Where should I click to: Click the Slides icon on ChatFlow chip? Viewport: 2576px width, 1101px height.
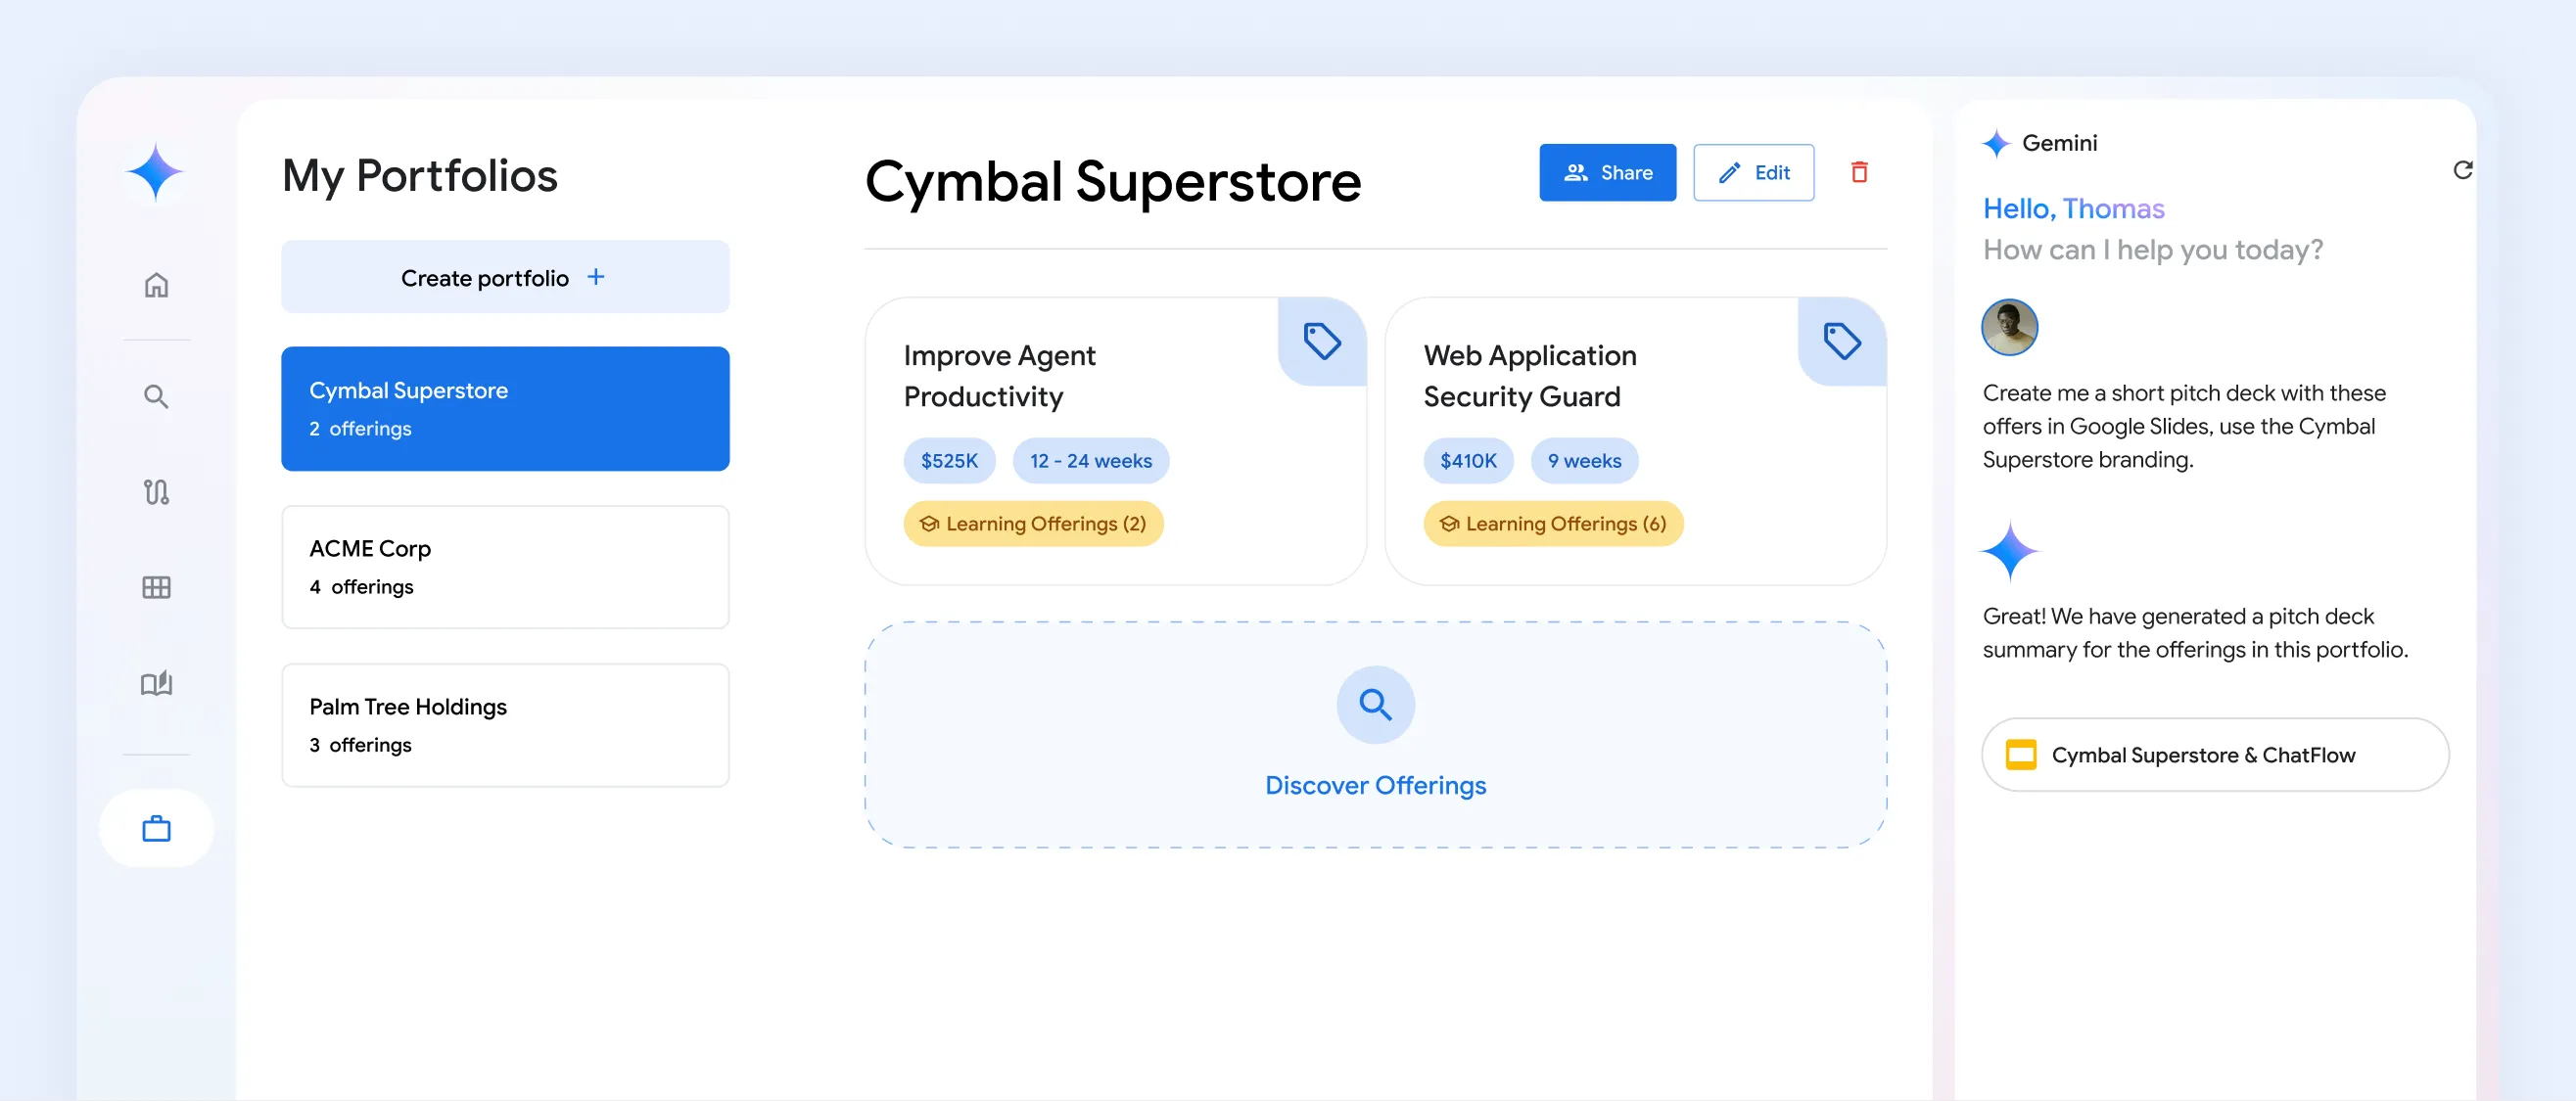(2021, 754)
